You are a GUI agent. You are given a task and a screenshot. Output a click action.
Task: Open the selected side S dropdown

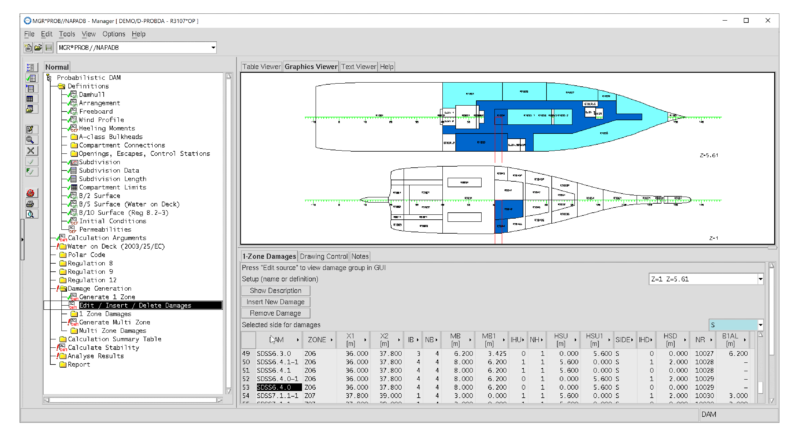[x=760, y=325]
